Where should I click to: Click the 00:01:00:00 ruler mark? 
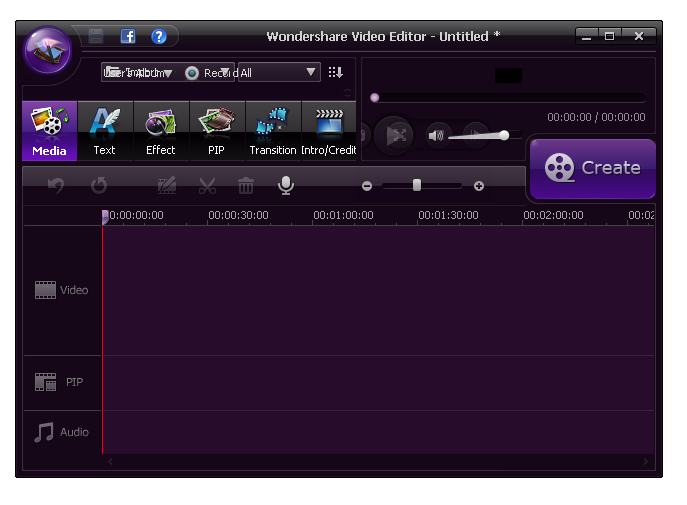(344, 215)
